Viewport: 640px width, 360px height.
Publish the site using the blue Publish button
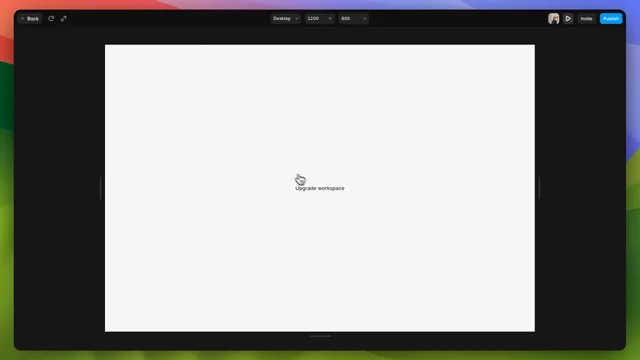611,19
